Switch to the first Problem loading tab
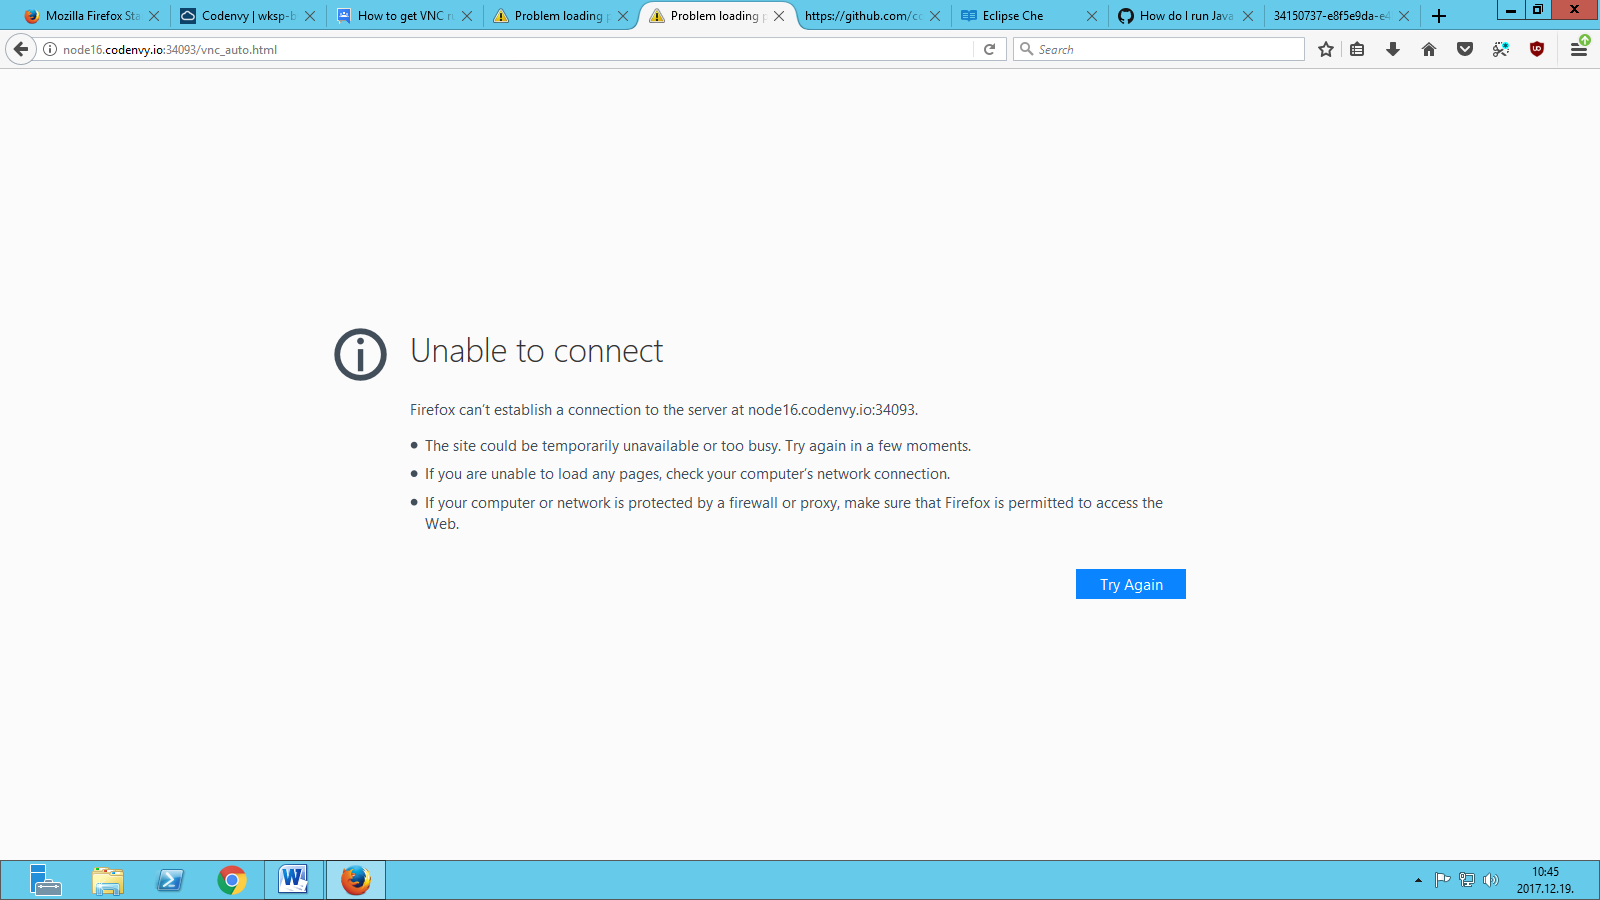This screenshot has width=1600, height=900. click(561, 16)
